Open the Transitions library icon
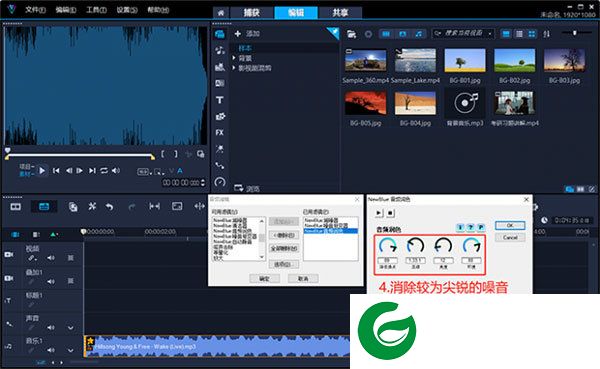The image size is (600, 369). [220, 83]
